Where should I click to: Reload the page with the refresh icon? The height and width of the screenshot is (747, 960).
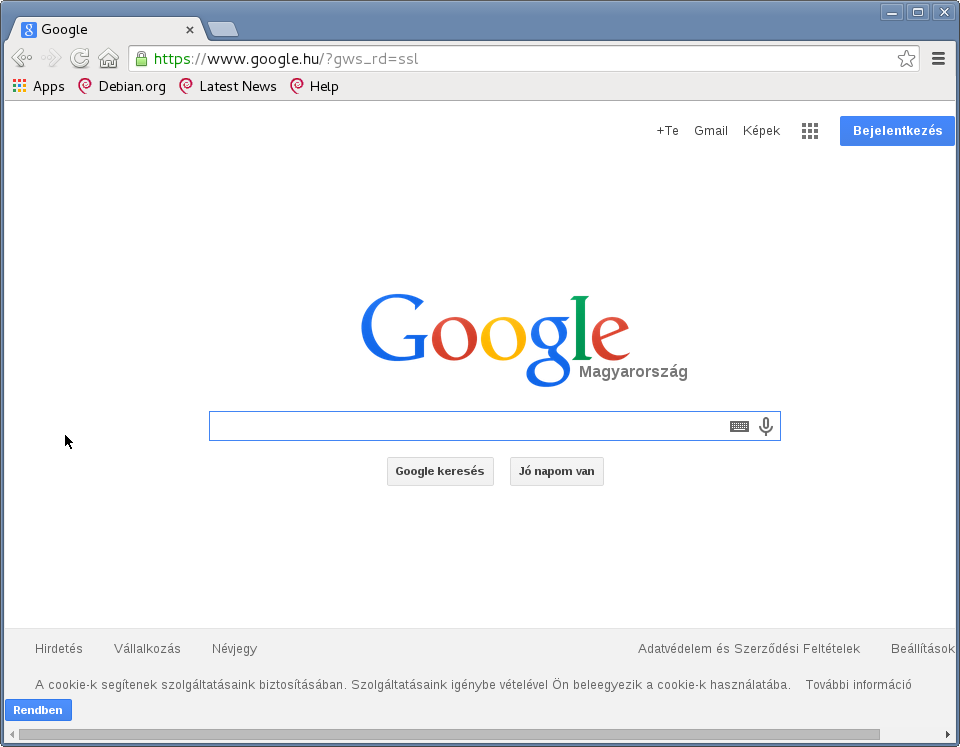pyautogui.click(x=80, y=58)
